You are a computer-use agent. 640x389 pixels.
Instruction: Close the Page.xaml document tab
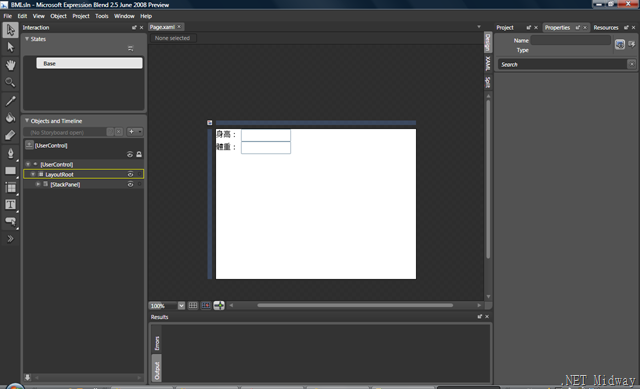pos(179,27)
